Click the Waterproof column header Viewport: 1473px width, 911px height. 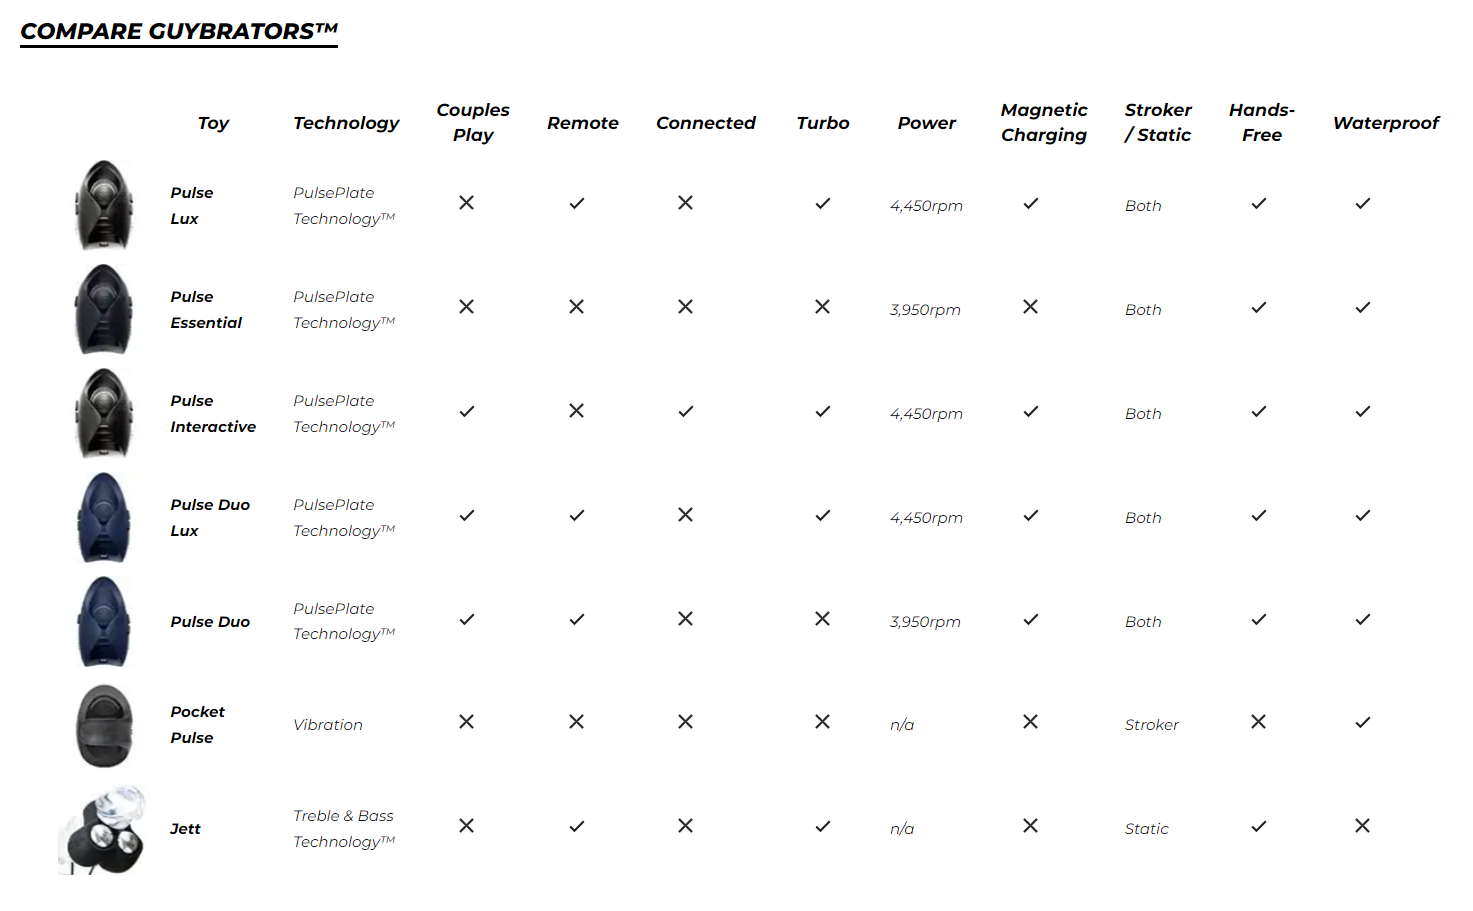pyautogui.click(x=1386, y=123)
